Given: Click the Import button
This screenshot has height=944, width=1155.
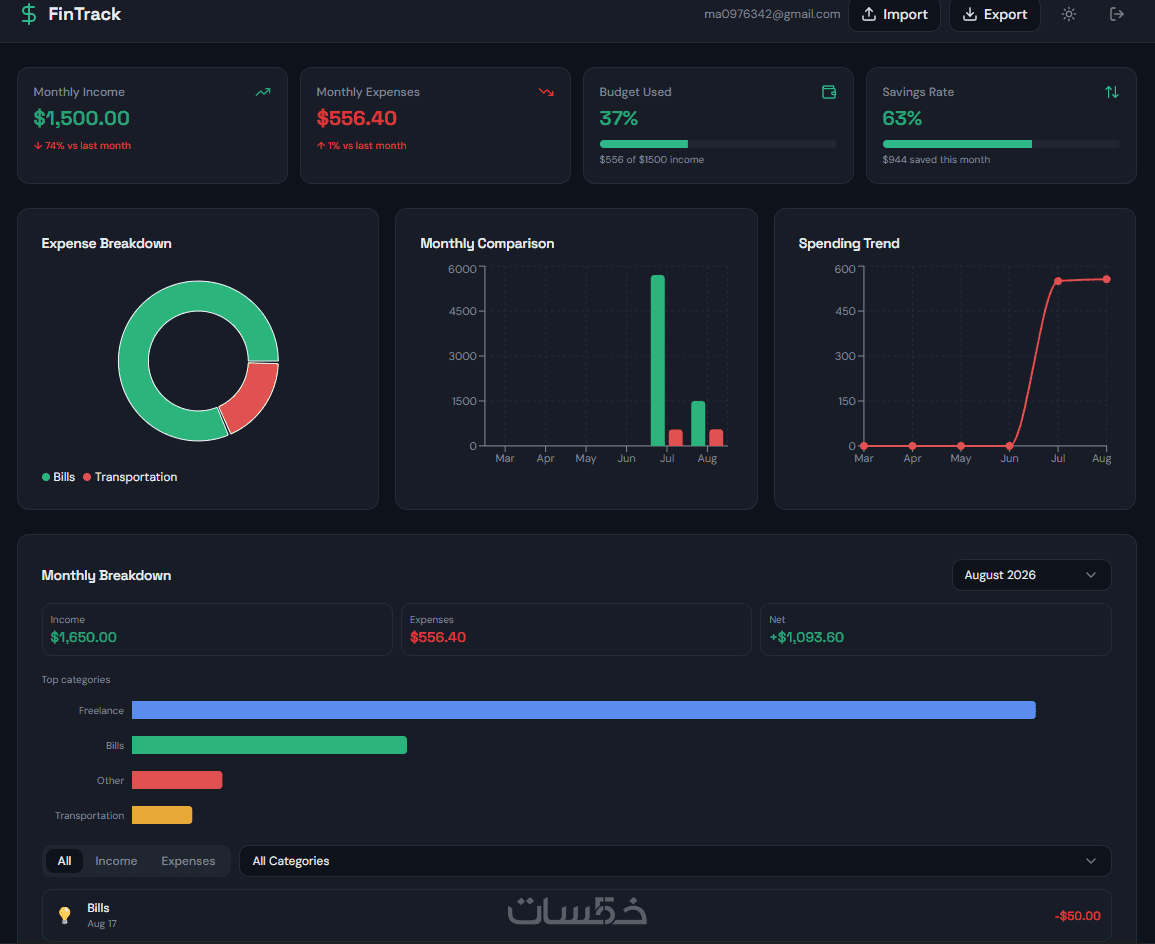Looking at the screenshot, I should click(x=894, y=15).
